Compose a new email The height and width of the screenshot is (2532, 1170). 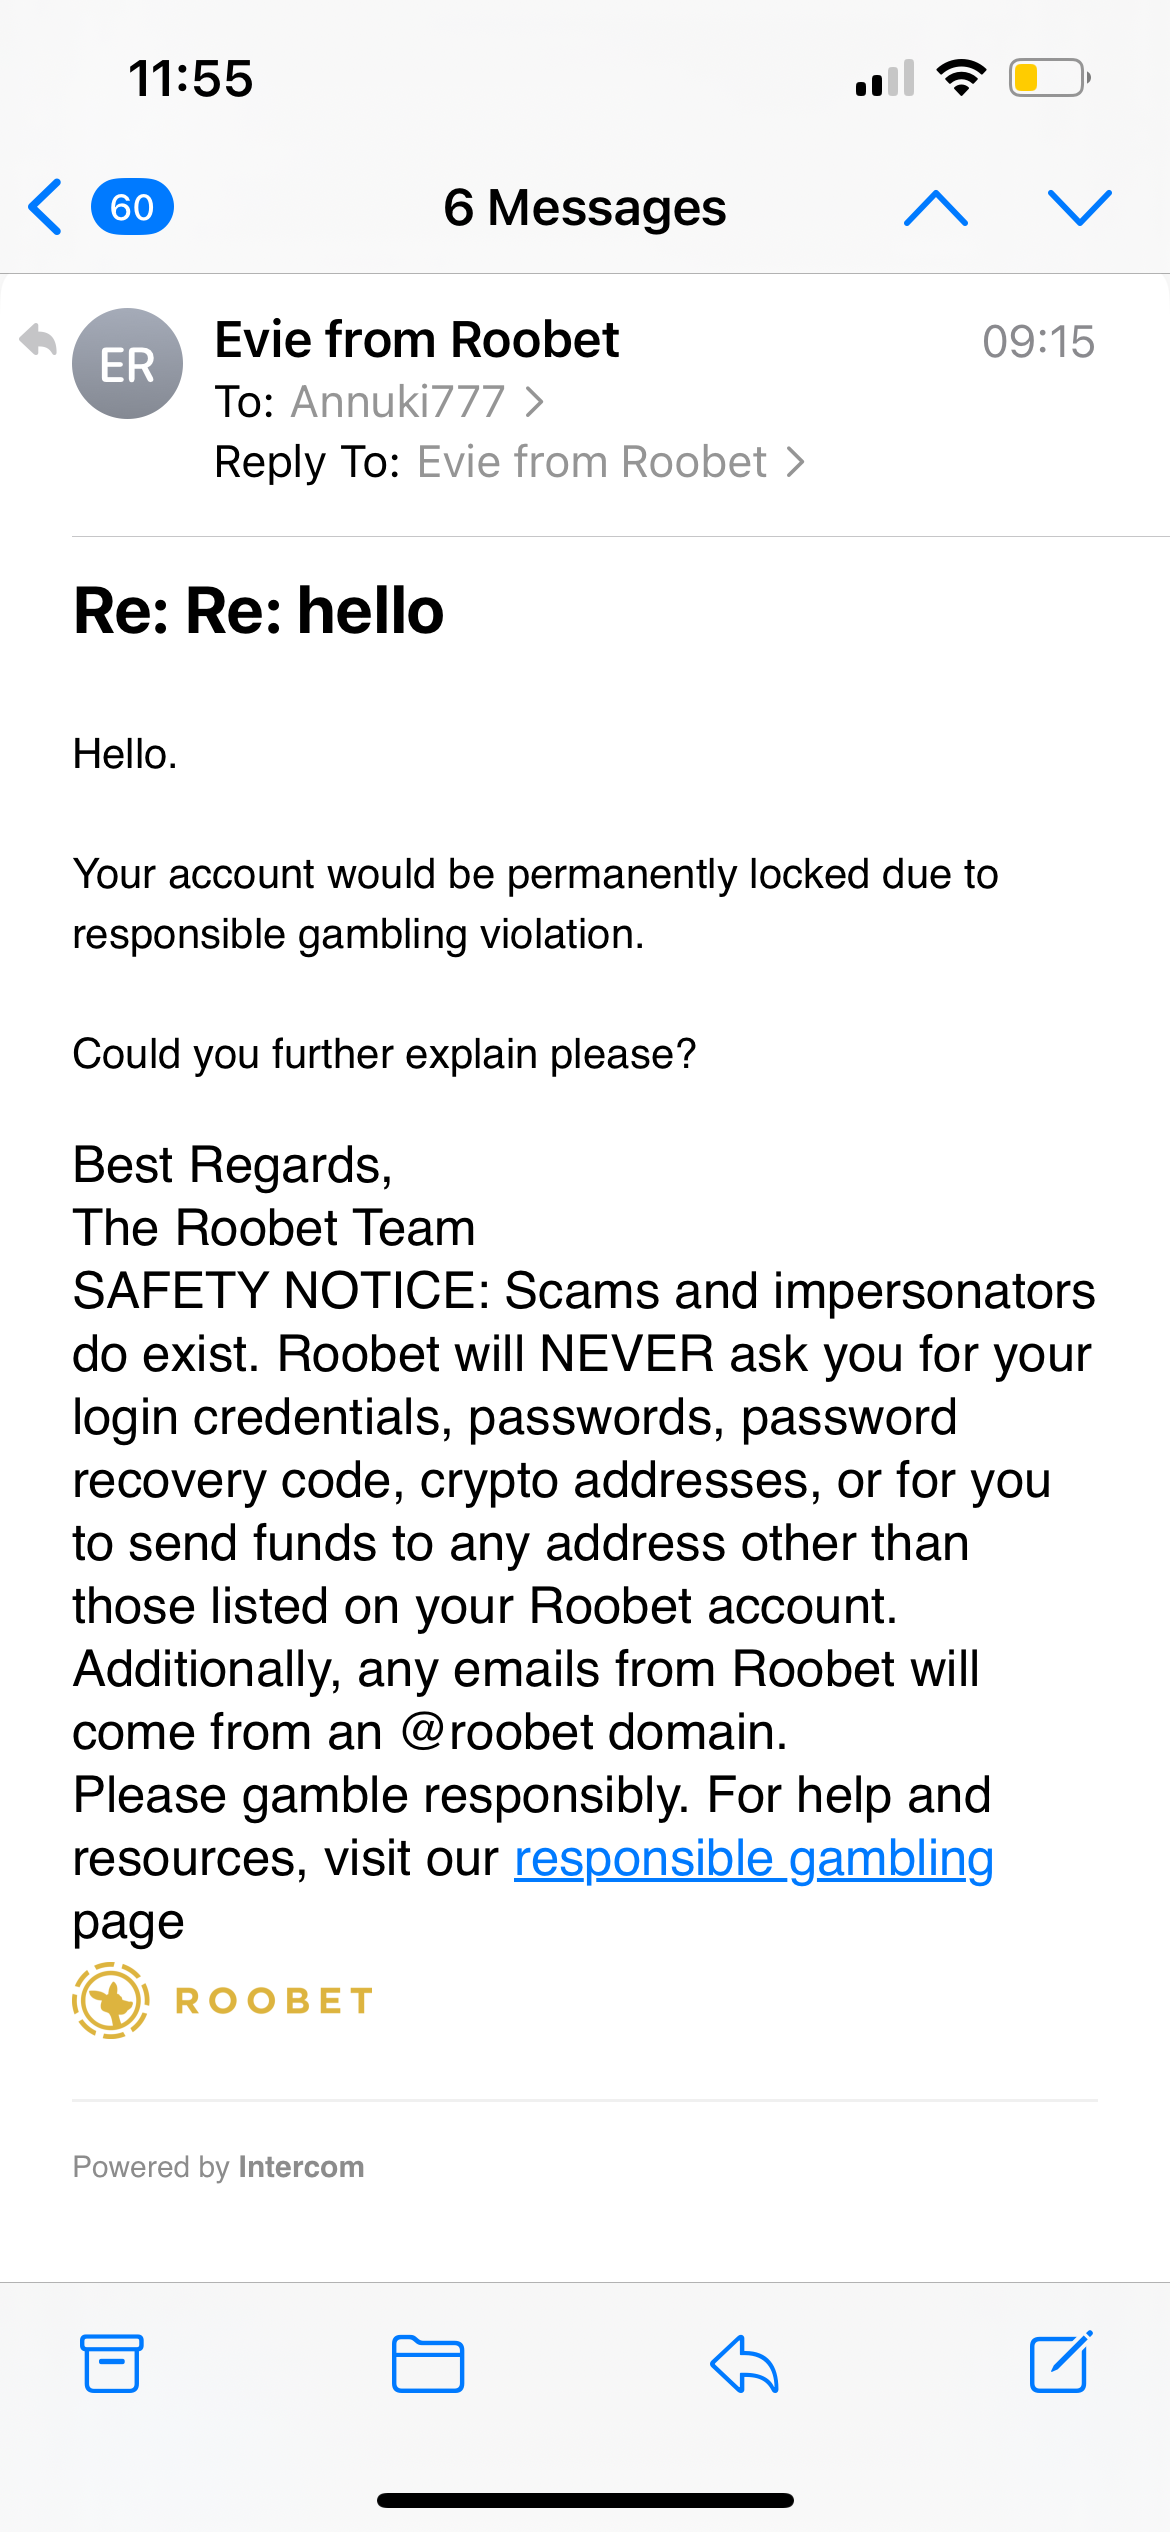click(x=1060, y=2364)
